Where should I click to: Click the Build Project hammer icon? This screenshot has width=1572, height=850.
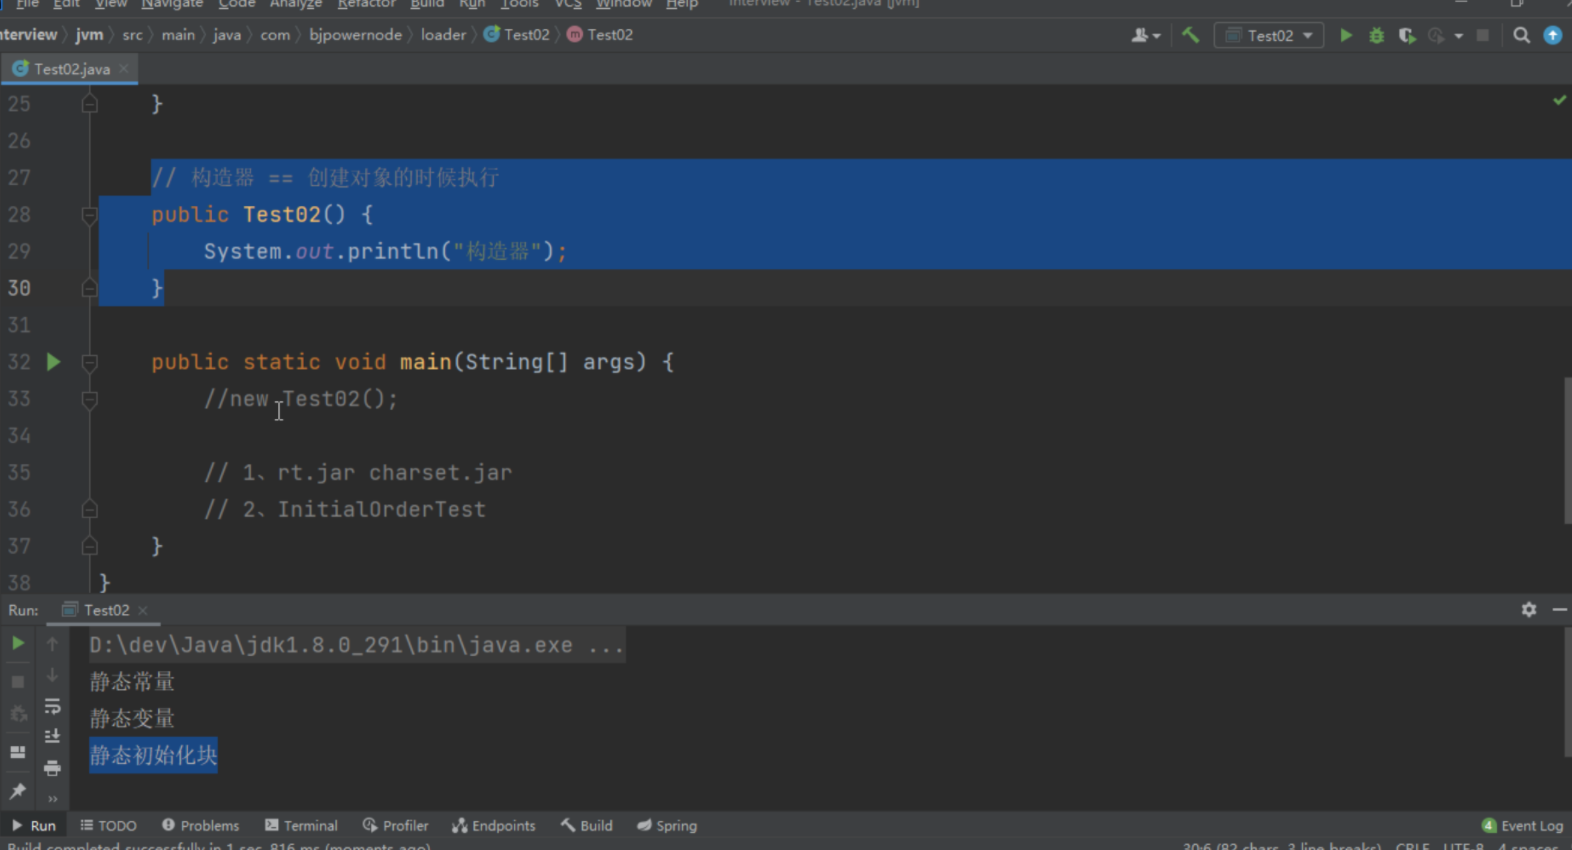tap(1190, 35)
